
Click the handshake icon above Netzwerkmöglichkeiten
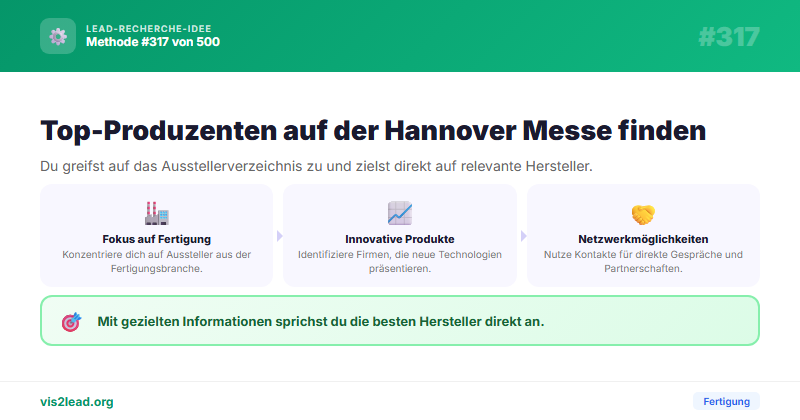coord(643,214)
